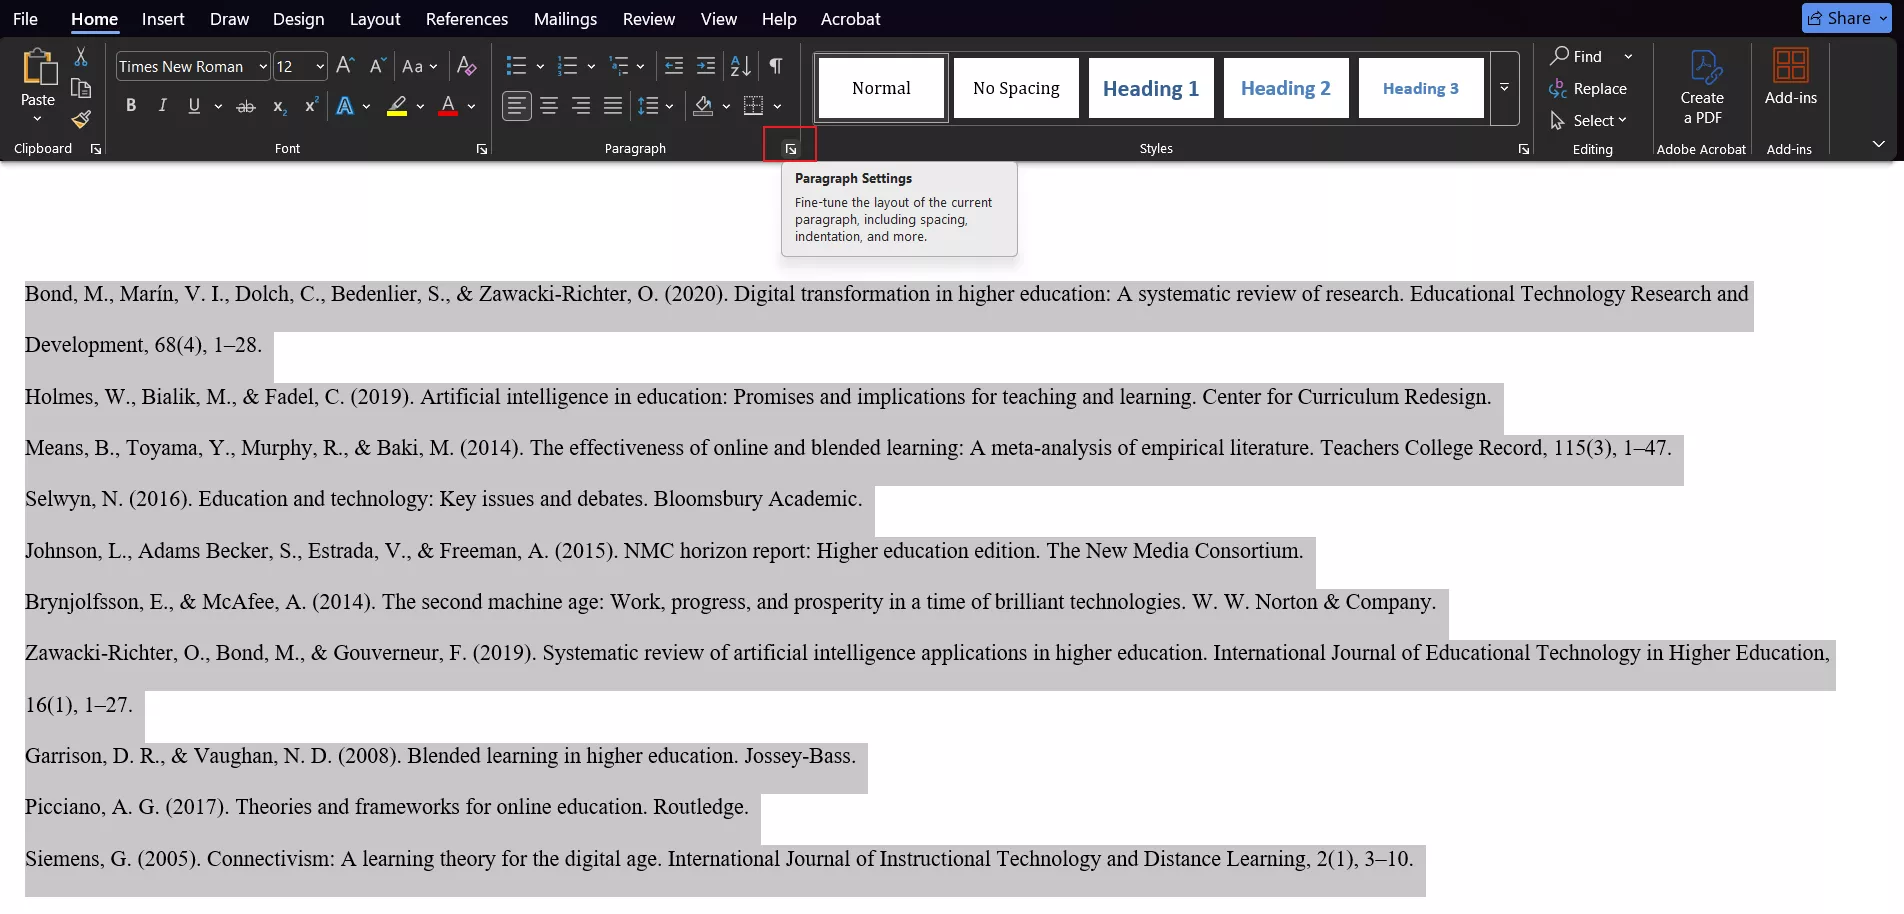Toggle Underline formatting
This screenshot has height=914, width=1904.
[194, 106]
